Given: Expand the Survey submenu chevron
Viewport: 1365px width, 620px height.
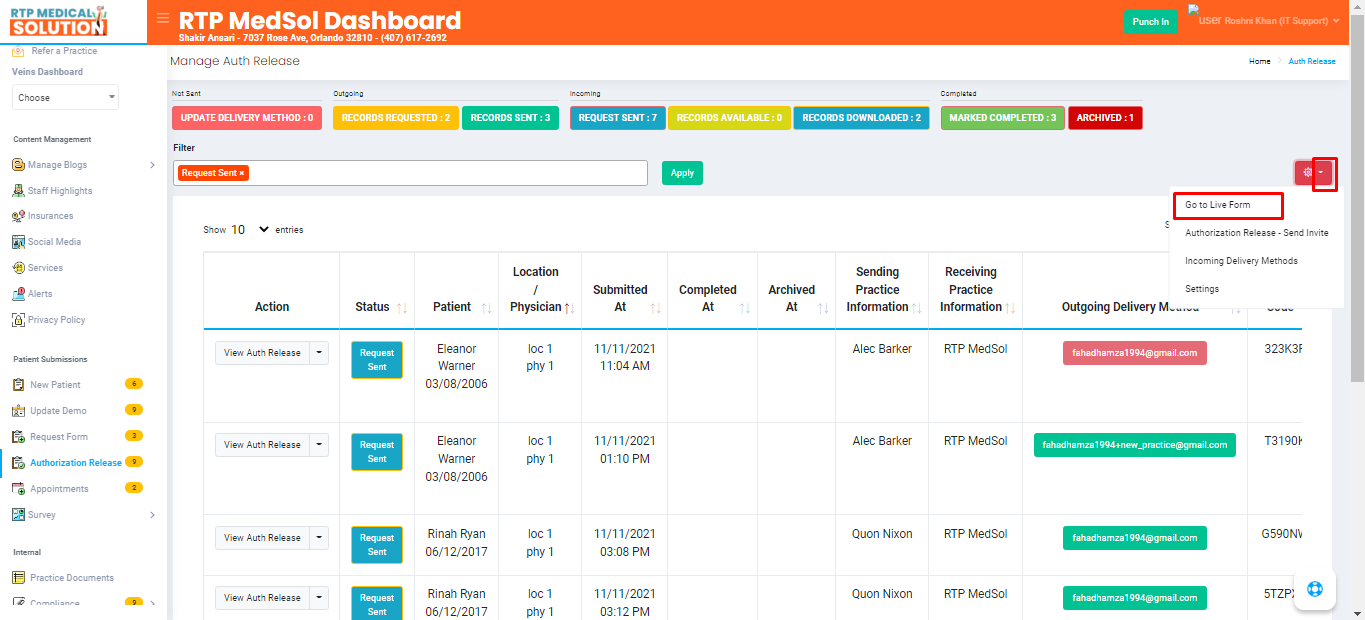Looking at the screenshot, I should [x=152, y=515].
